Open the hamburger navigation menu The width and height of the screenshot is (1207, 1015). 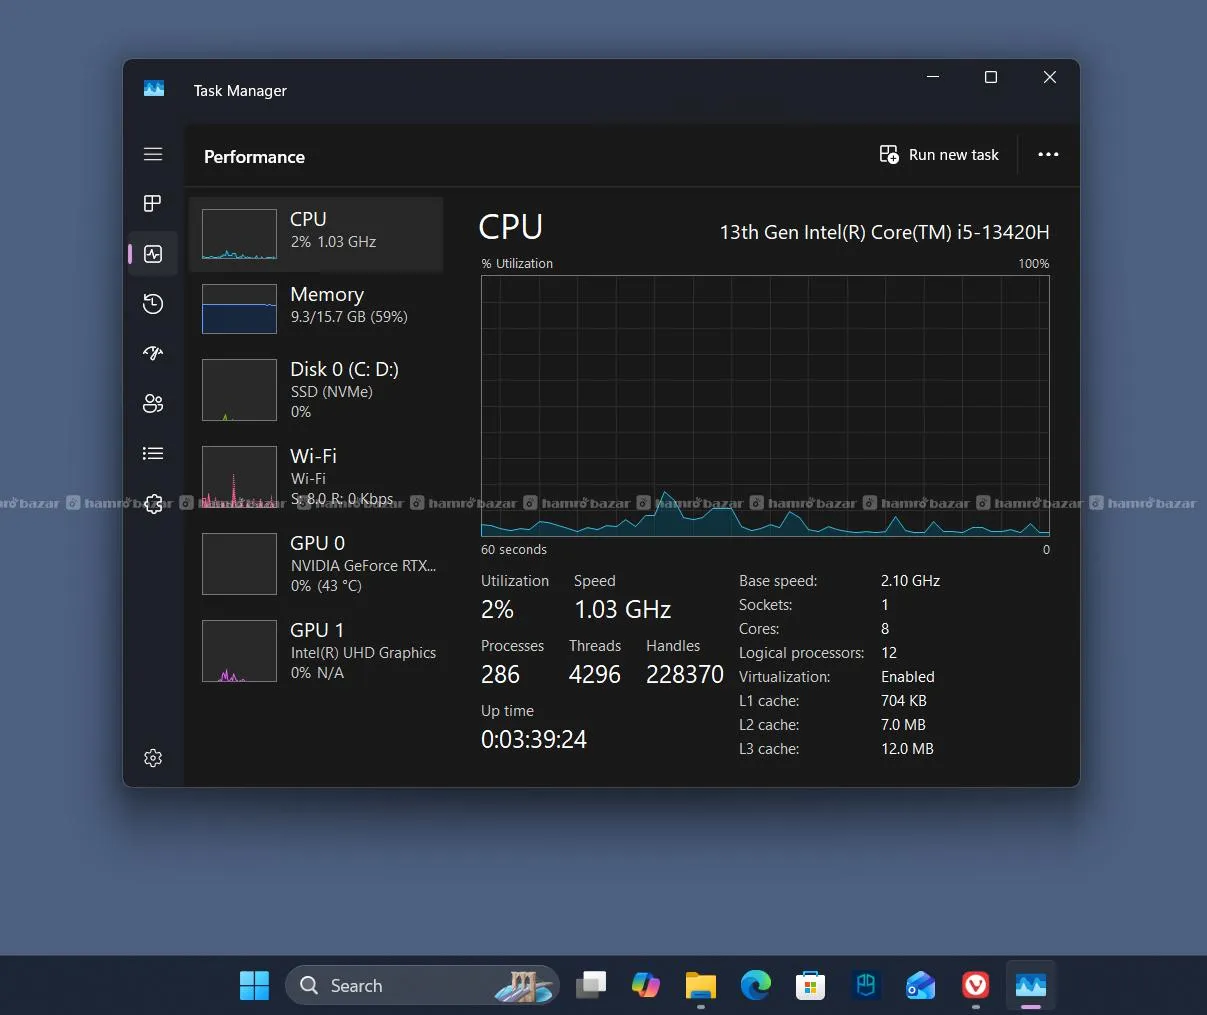click(x=153, y=154)
